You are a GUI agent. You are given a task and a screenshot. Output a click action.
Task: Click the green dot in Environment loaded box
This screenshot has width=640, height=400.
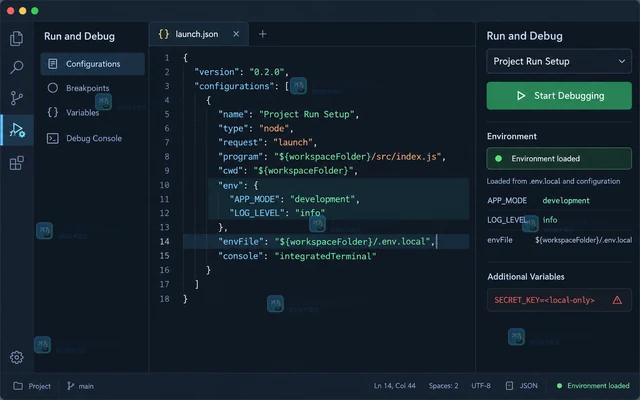tap(498, 158)
